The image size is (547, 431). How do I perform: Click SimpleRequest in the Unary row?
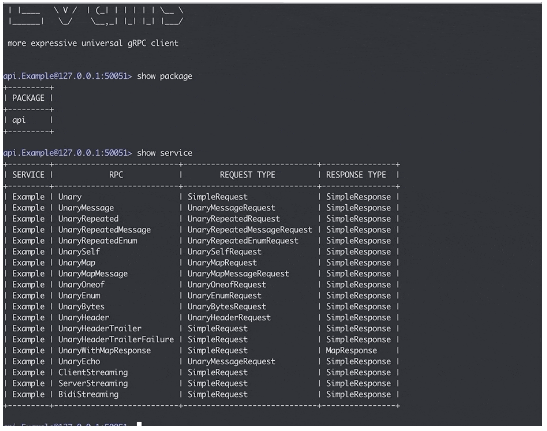pyautogui.click(x=217, y=197)
